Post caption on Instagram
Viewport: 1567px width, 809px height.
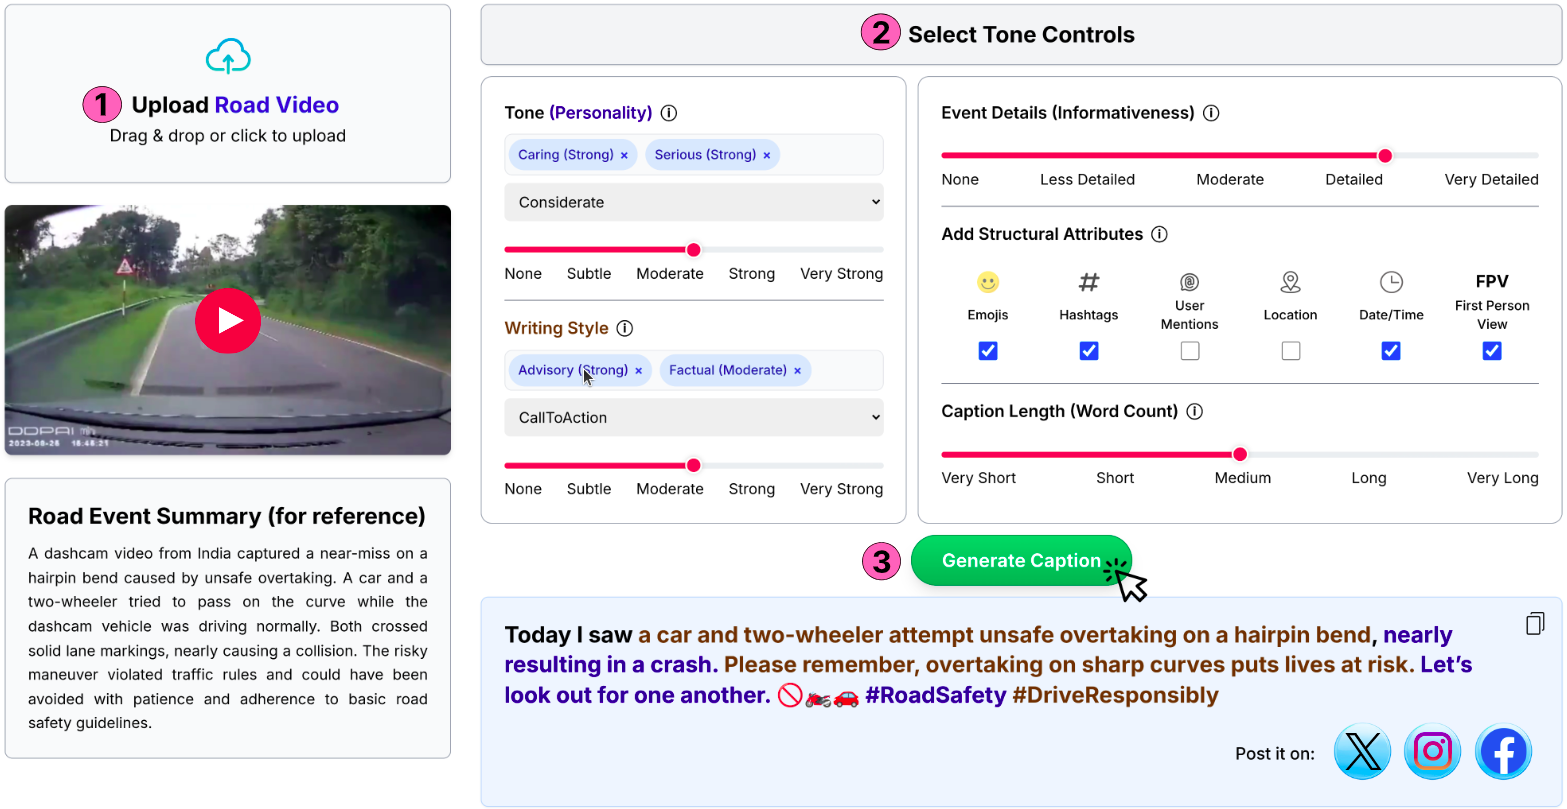click(1432, 752)
